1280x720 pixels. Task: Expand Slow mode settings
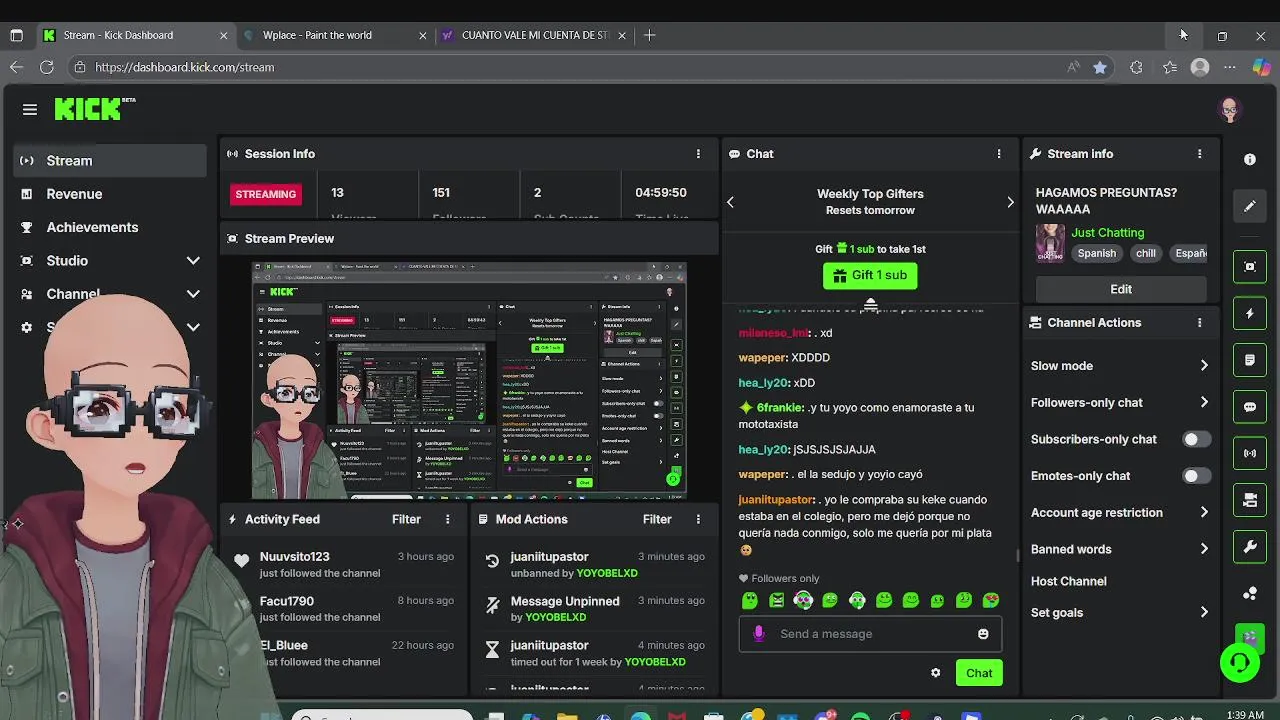1204,366
